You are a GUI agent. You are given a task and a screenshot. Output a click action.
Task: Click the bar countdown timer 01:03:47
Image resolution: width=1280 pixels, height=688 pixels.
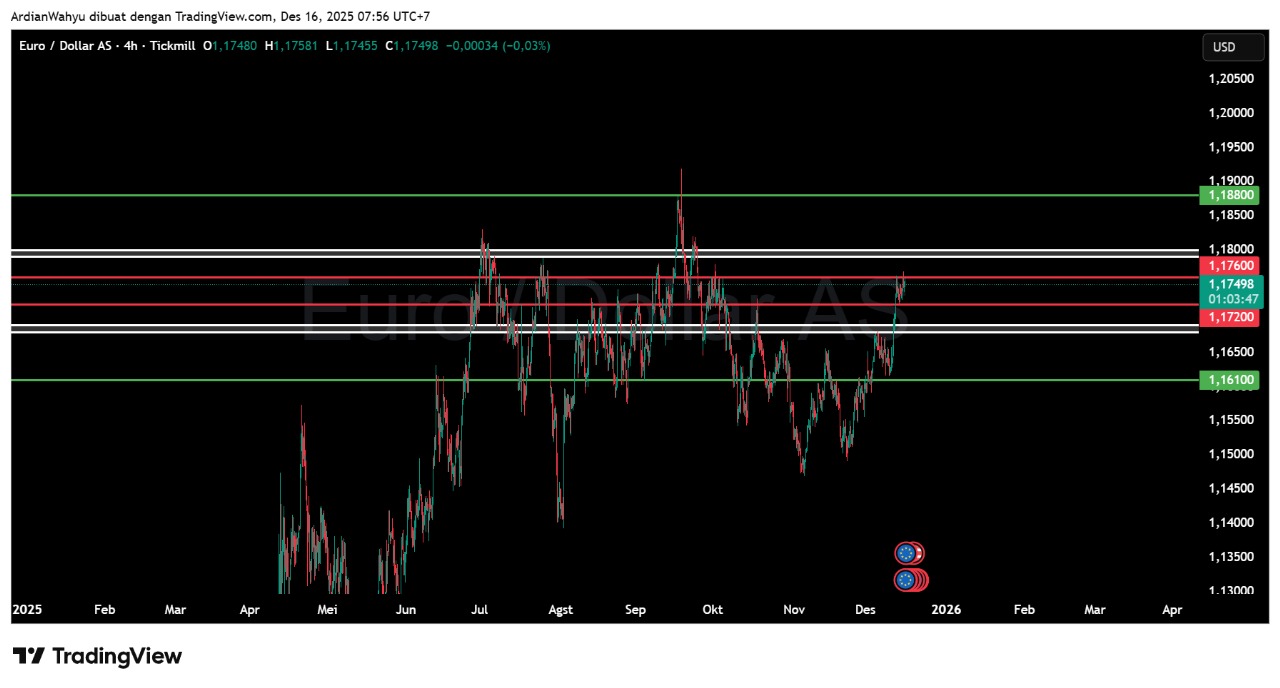click(x=1230, y=299)
